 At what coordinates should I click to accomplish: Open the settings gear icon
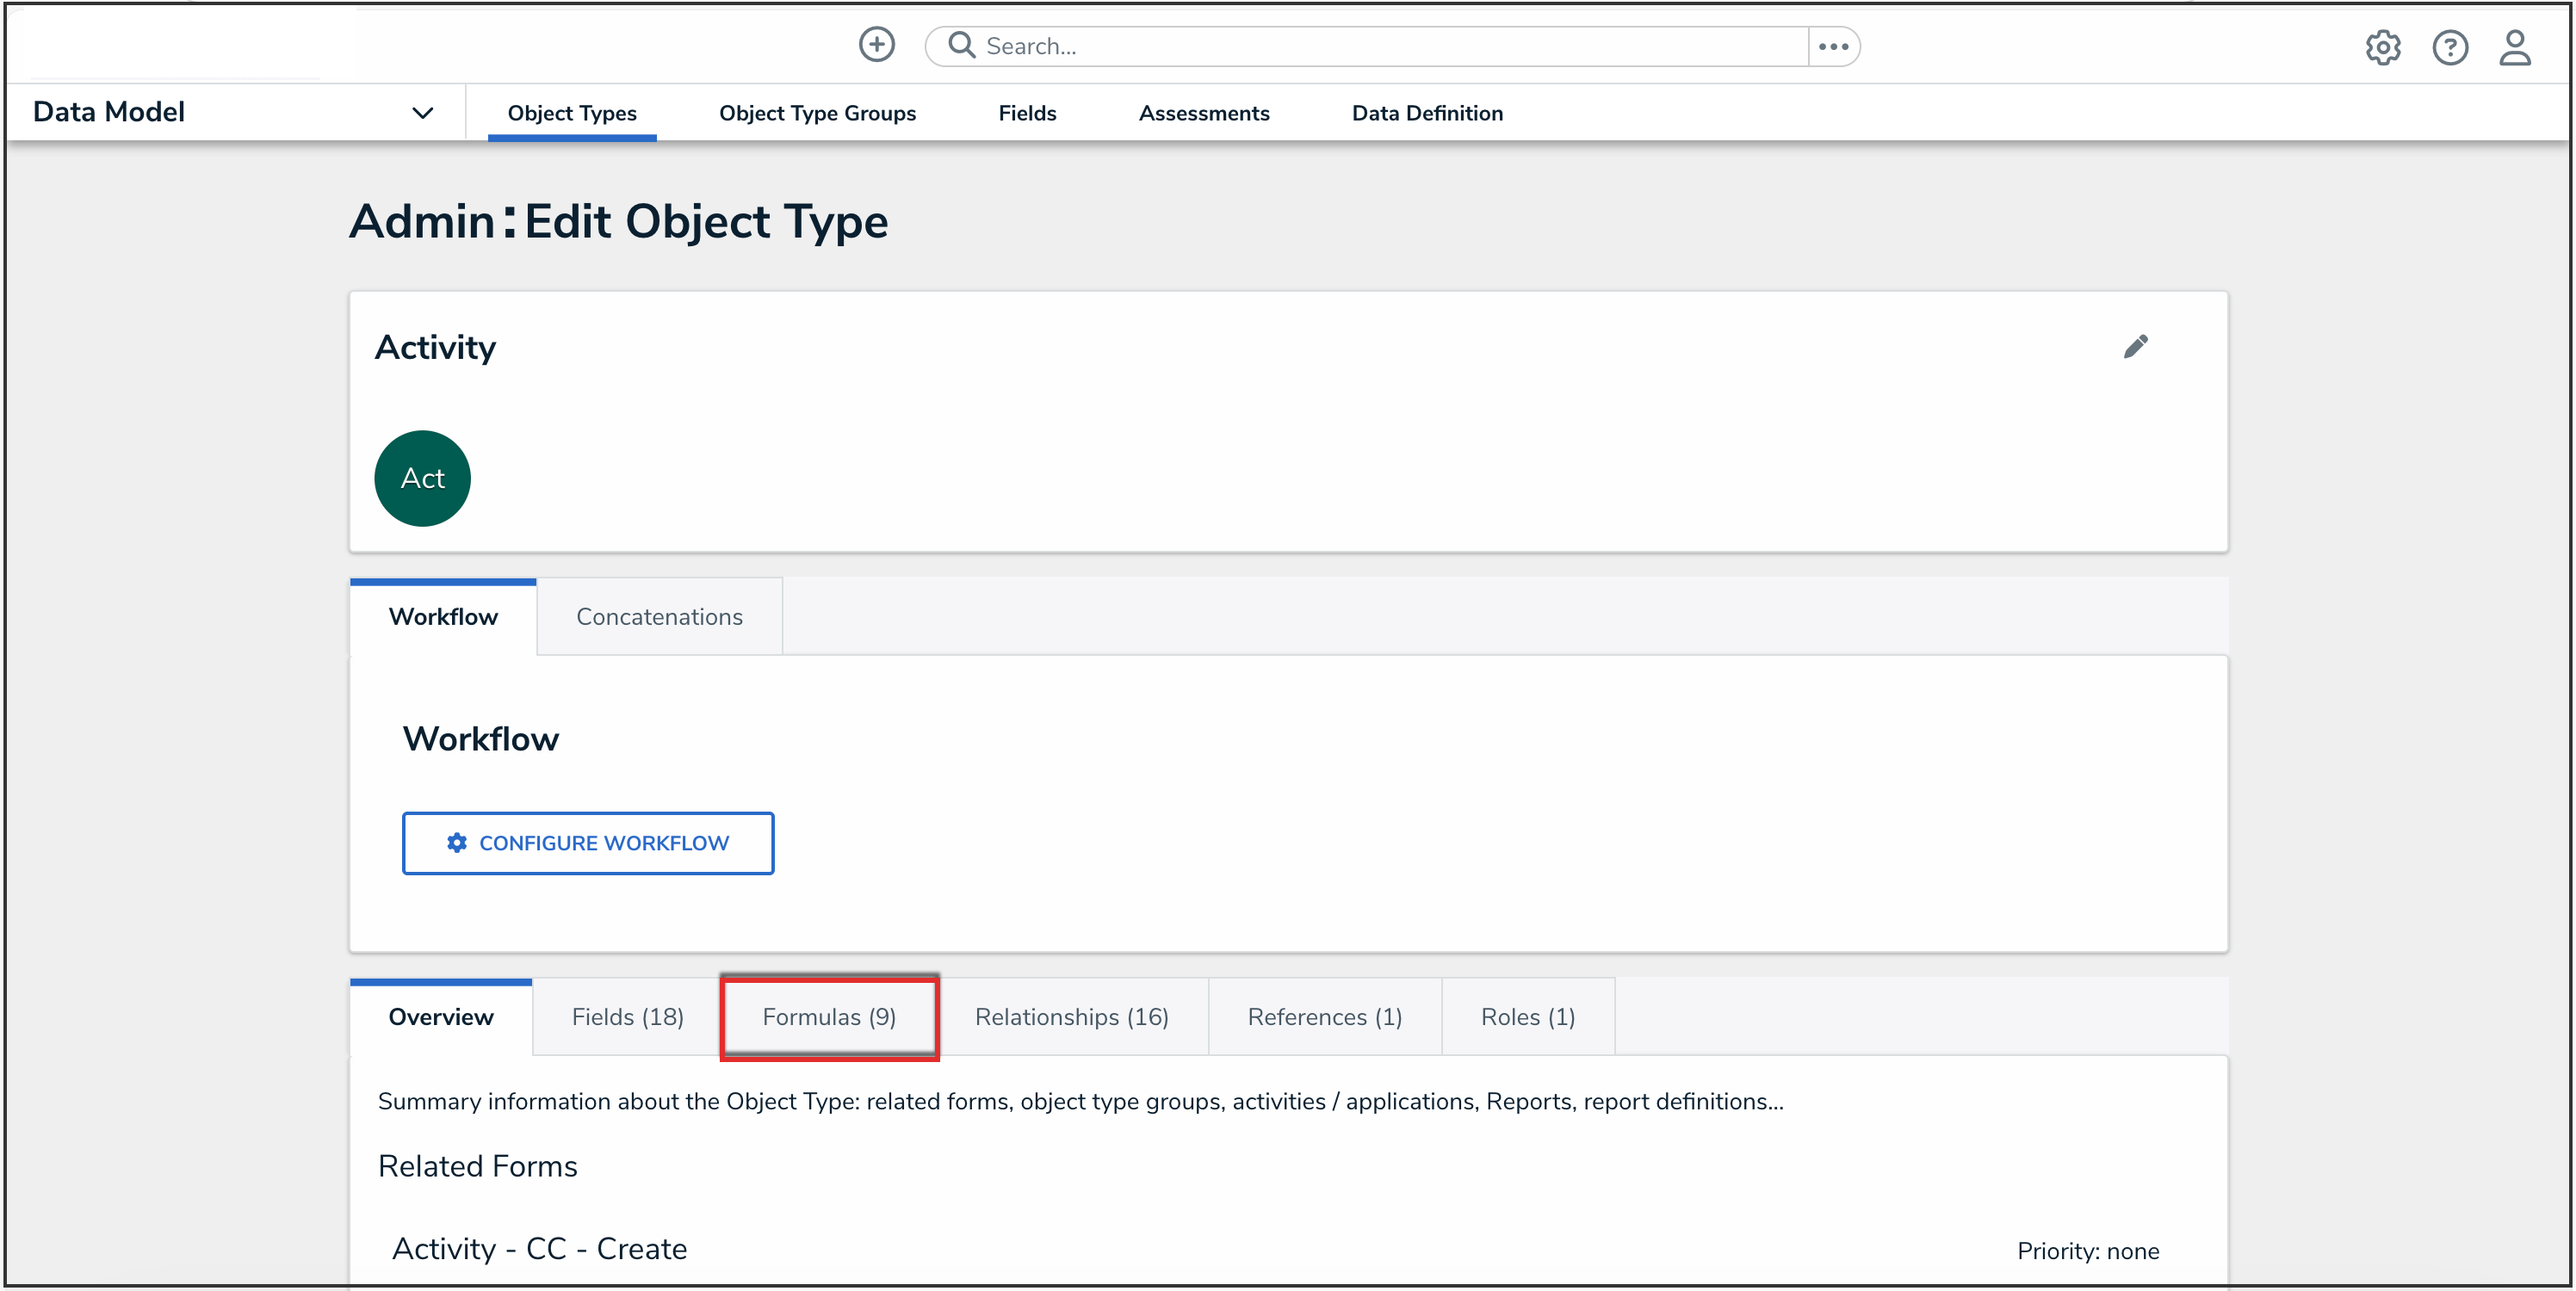(x=2382, y=47)
